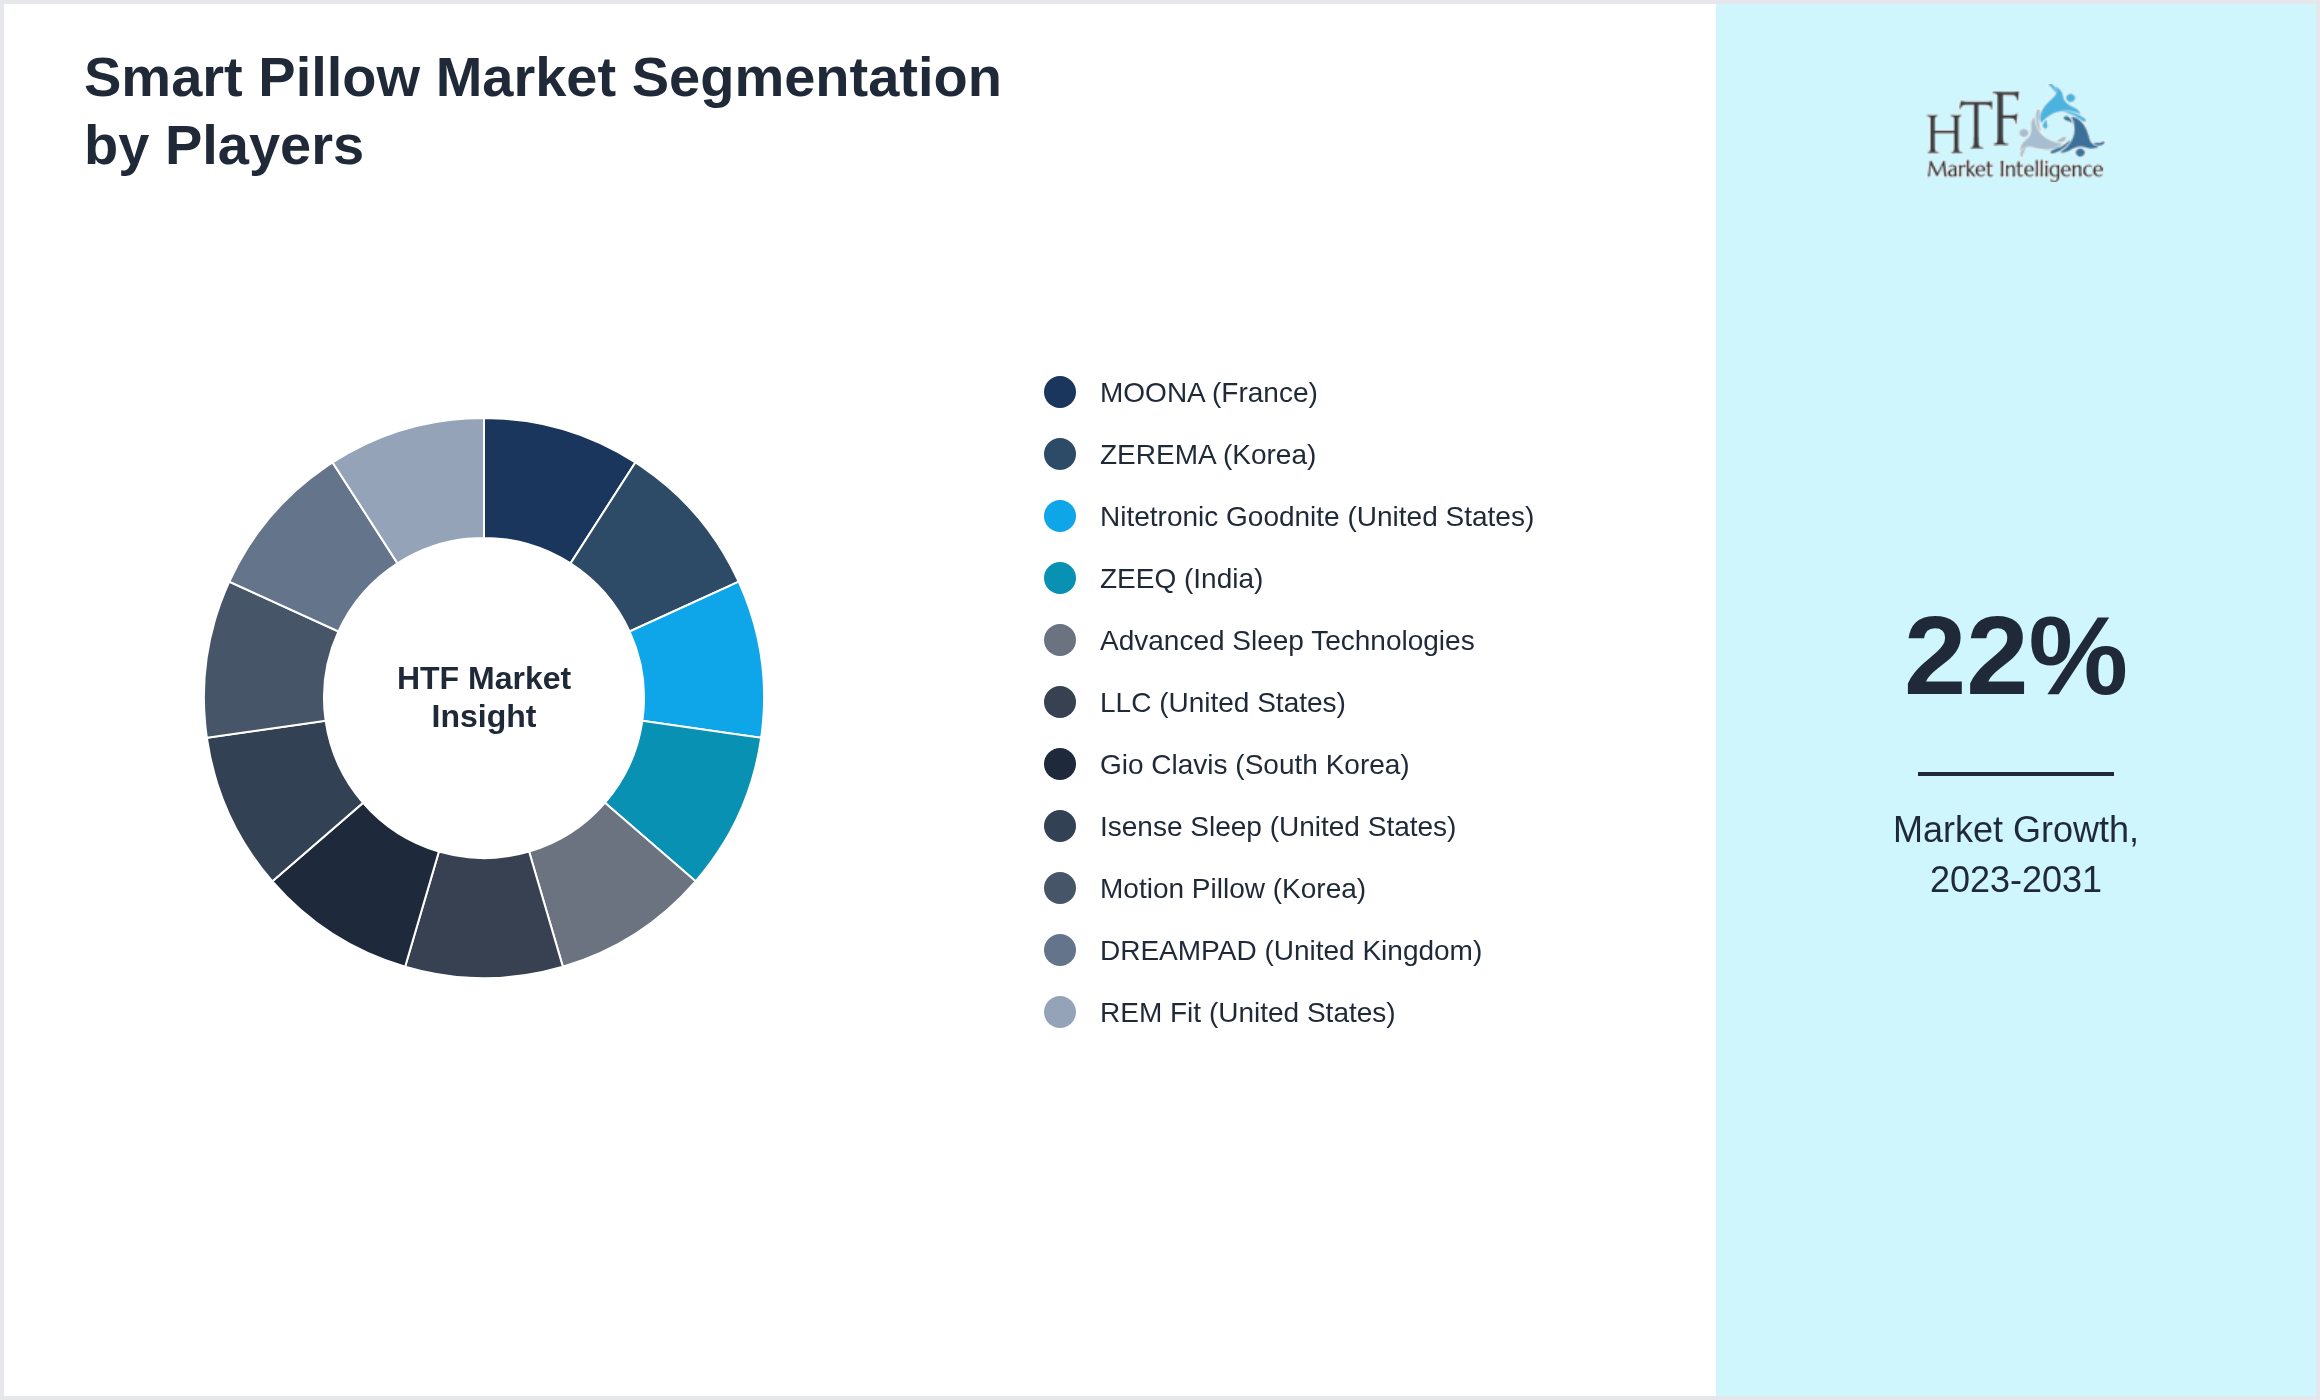
Task: Select the REM Fit (United States) label
Action: pyautogui.click(x=1247, y=1013)
